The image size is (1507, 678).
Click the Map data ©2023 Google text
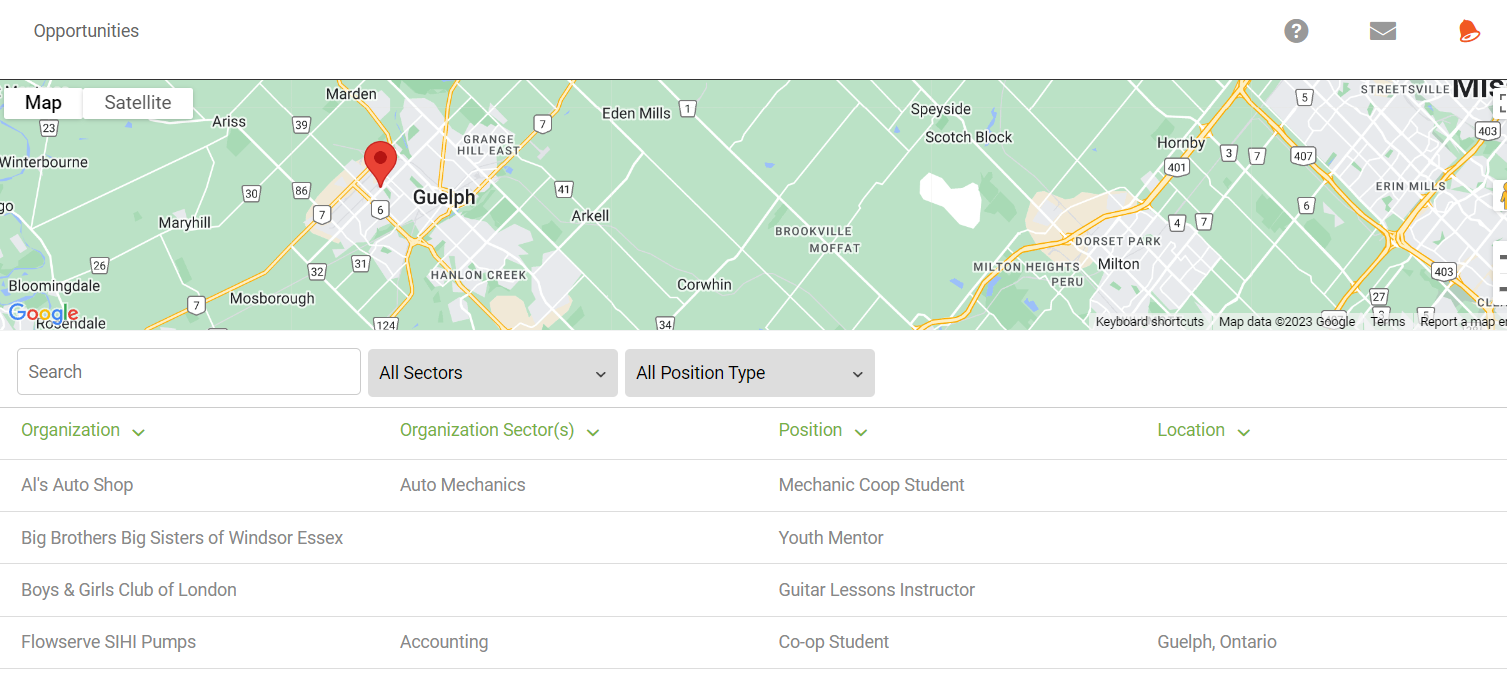coord(1287,322)
